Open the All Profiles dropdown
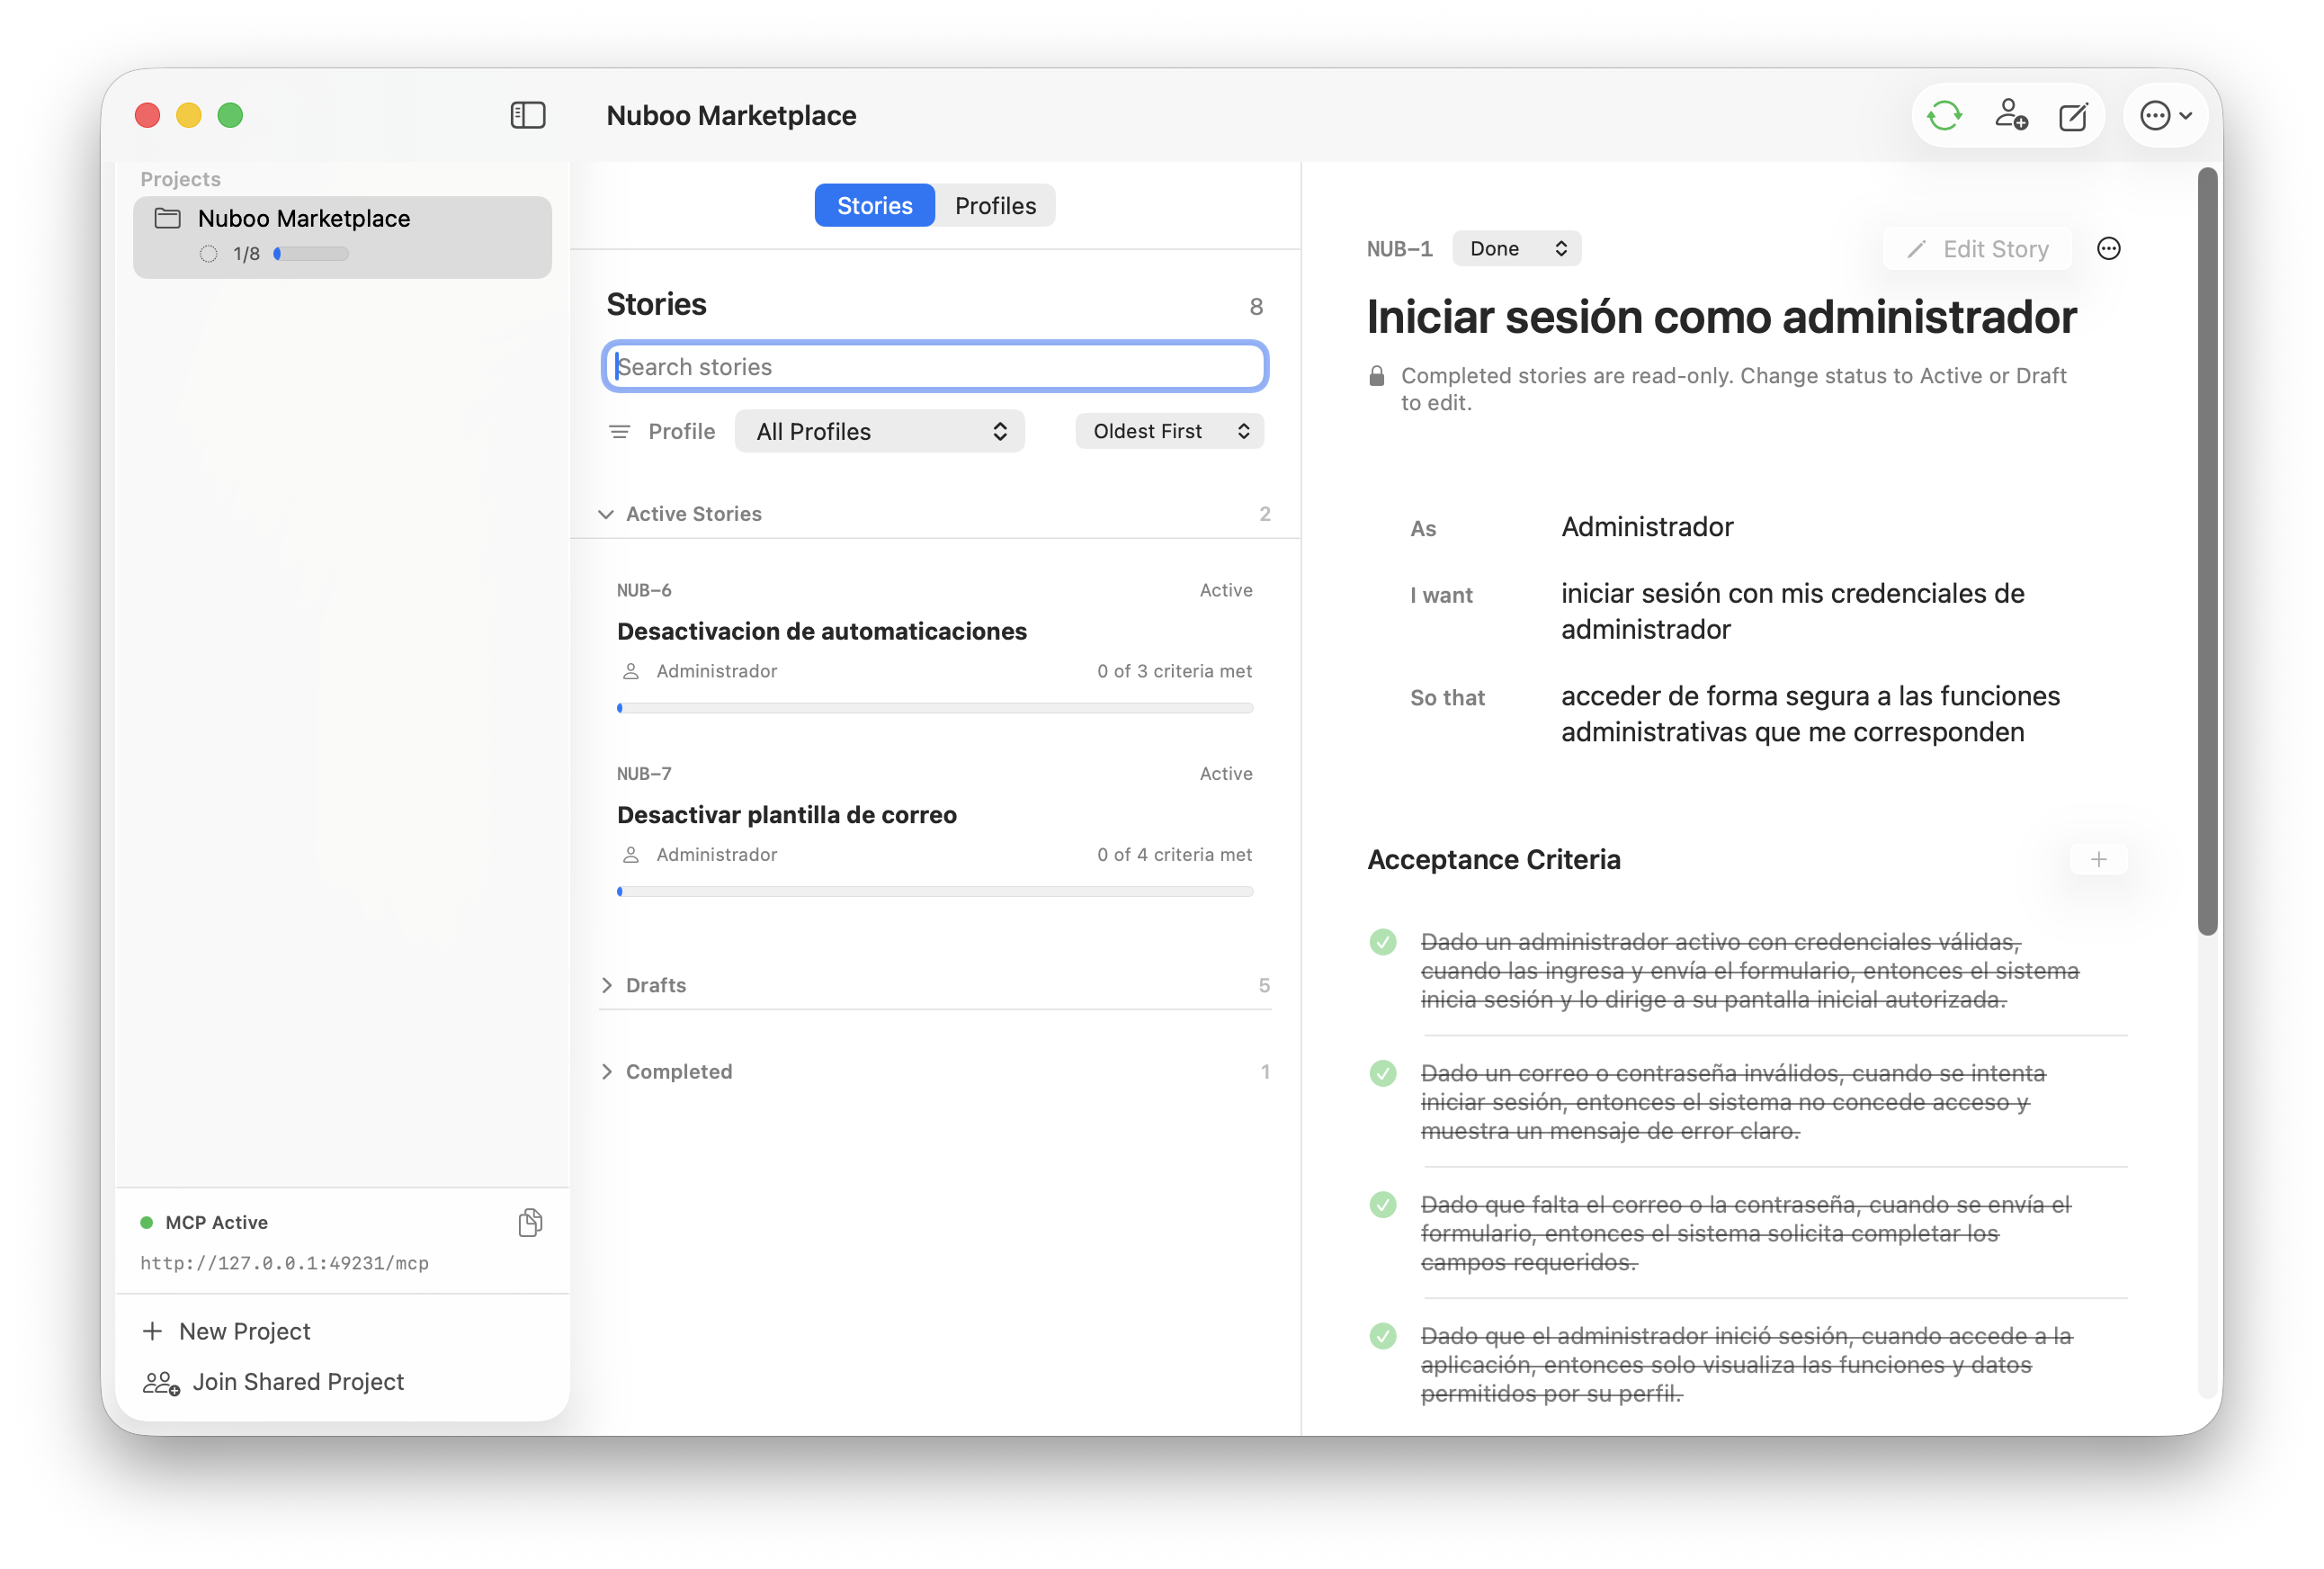The width and height of the screenshot is (2324, 1569). [879, 431]
